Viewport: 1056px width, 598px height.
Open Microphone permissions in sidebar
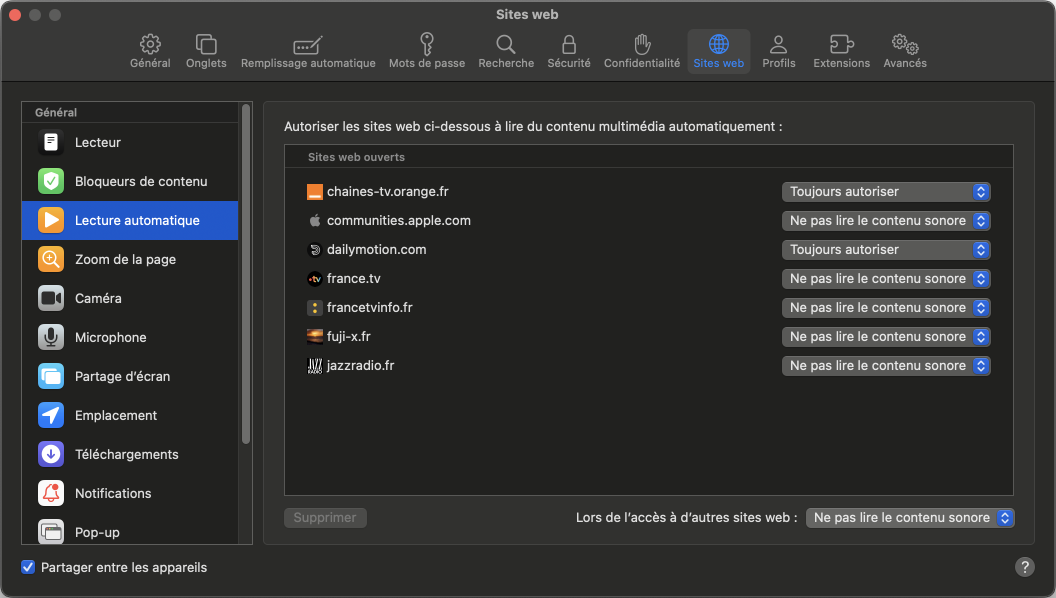[110, 338]
